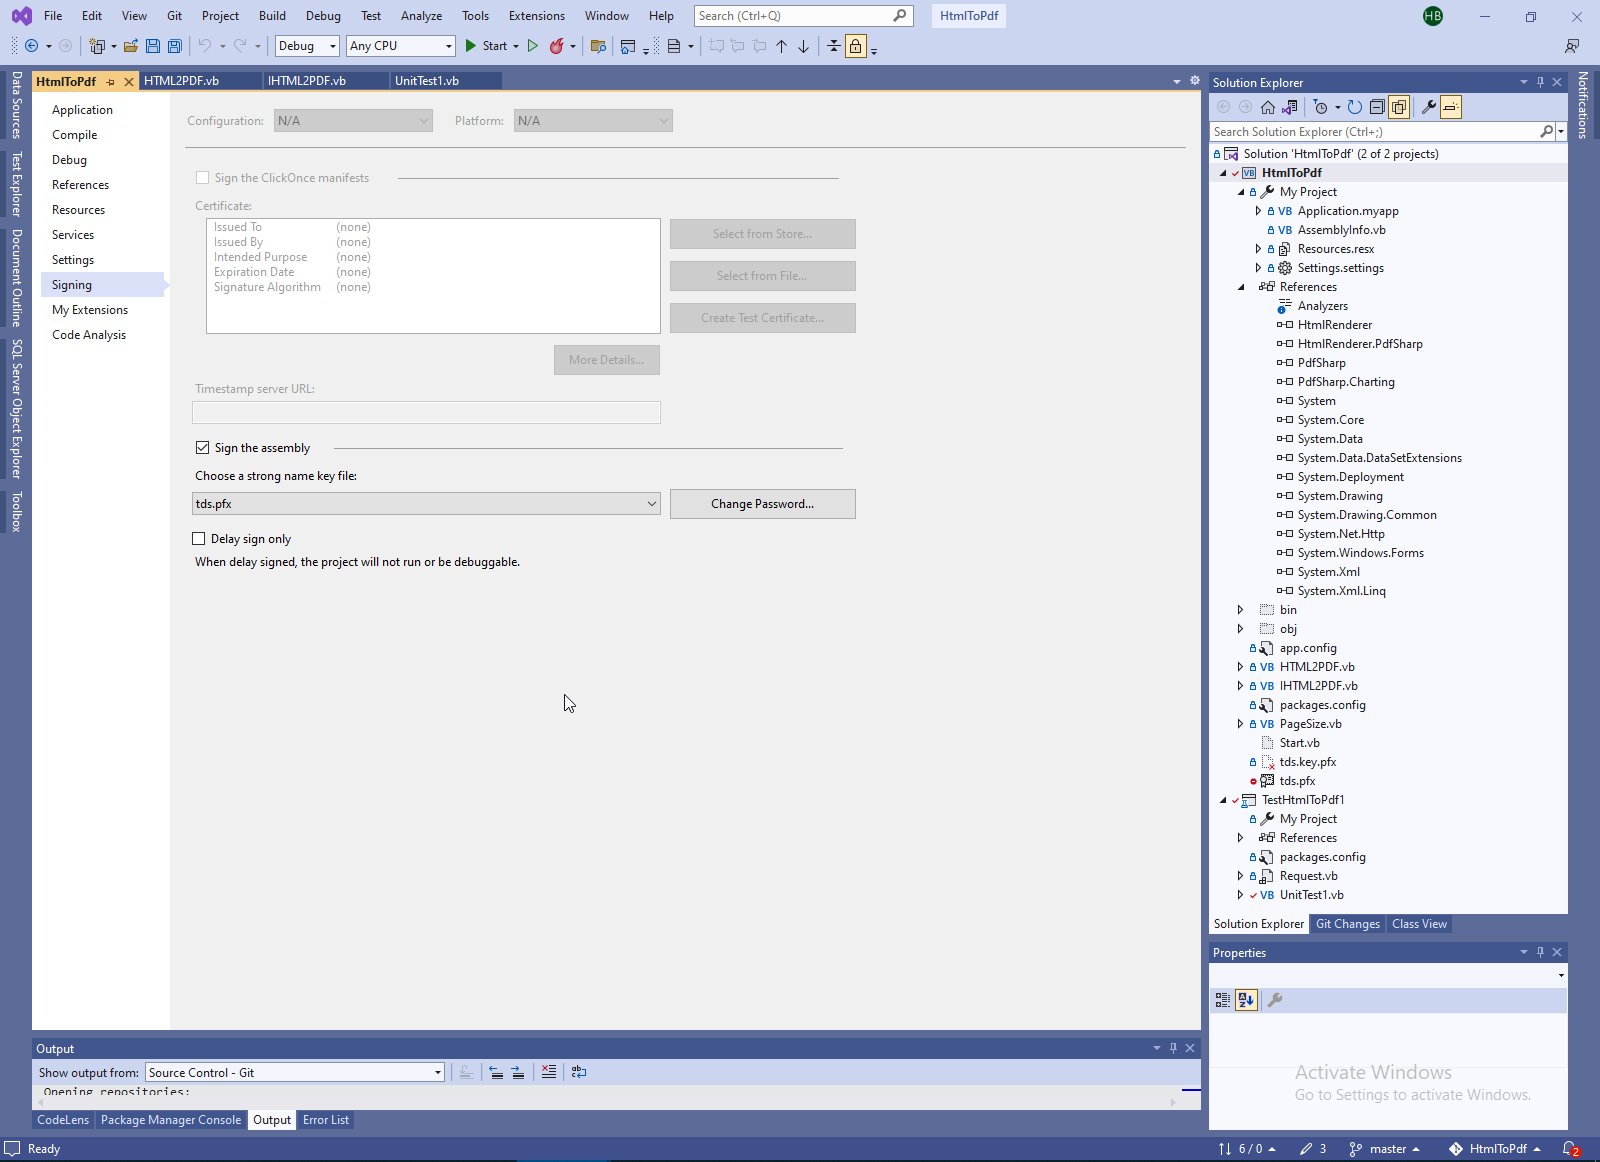Toggle the lock icon on the main toolbar

tap(856, 46)
